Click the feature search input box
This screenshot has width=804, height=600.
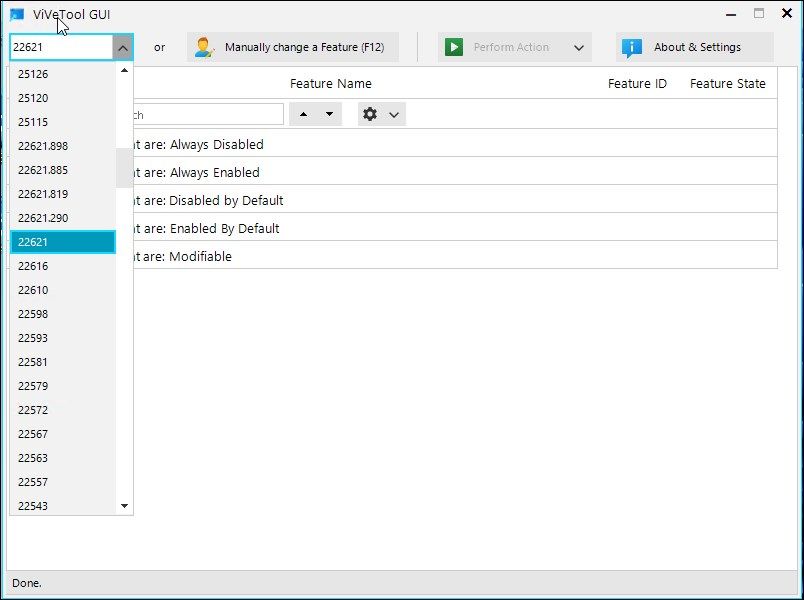tap(210, 113)
